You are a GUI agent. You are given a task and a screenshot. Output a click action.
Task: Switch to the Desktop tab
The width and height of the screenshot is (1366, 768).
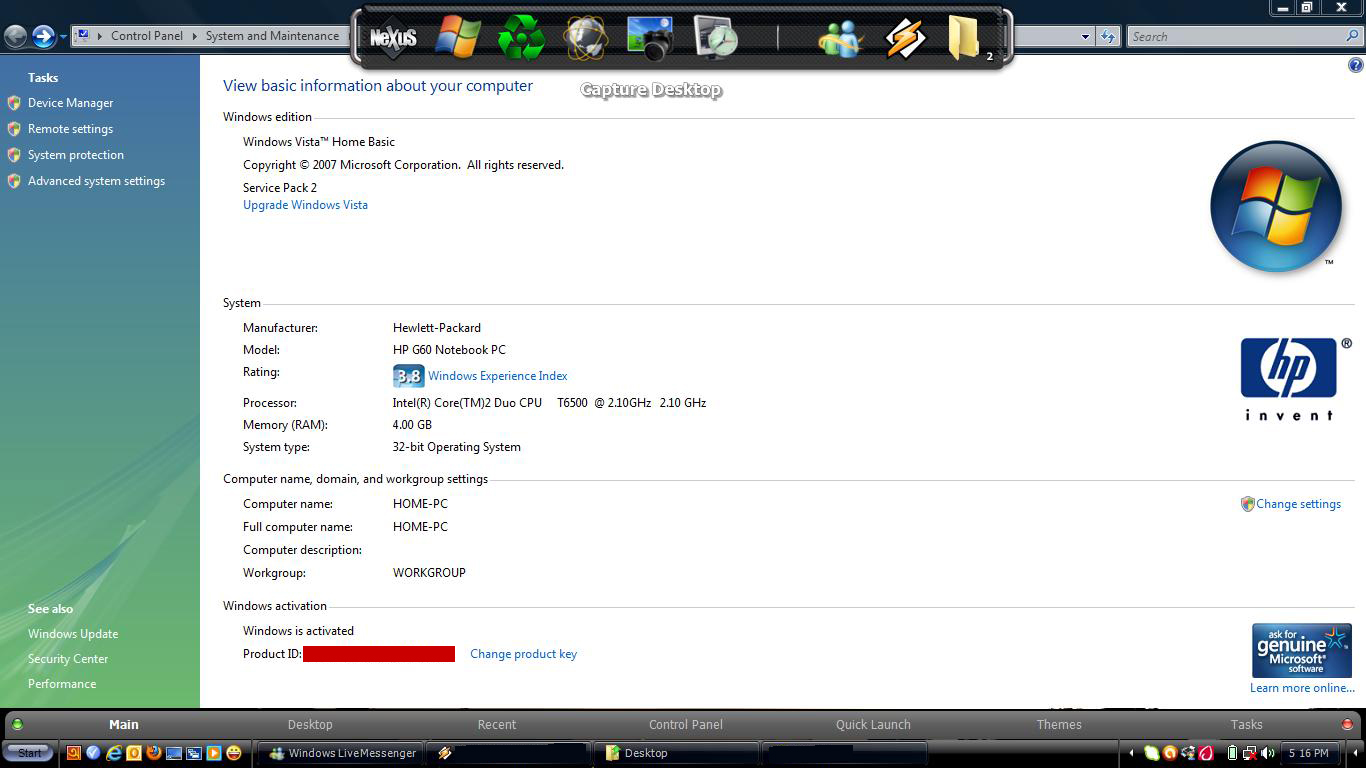tap(310, 725)
